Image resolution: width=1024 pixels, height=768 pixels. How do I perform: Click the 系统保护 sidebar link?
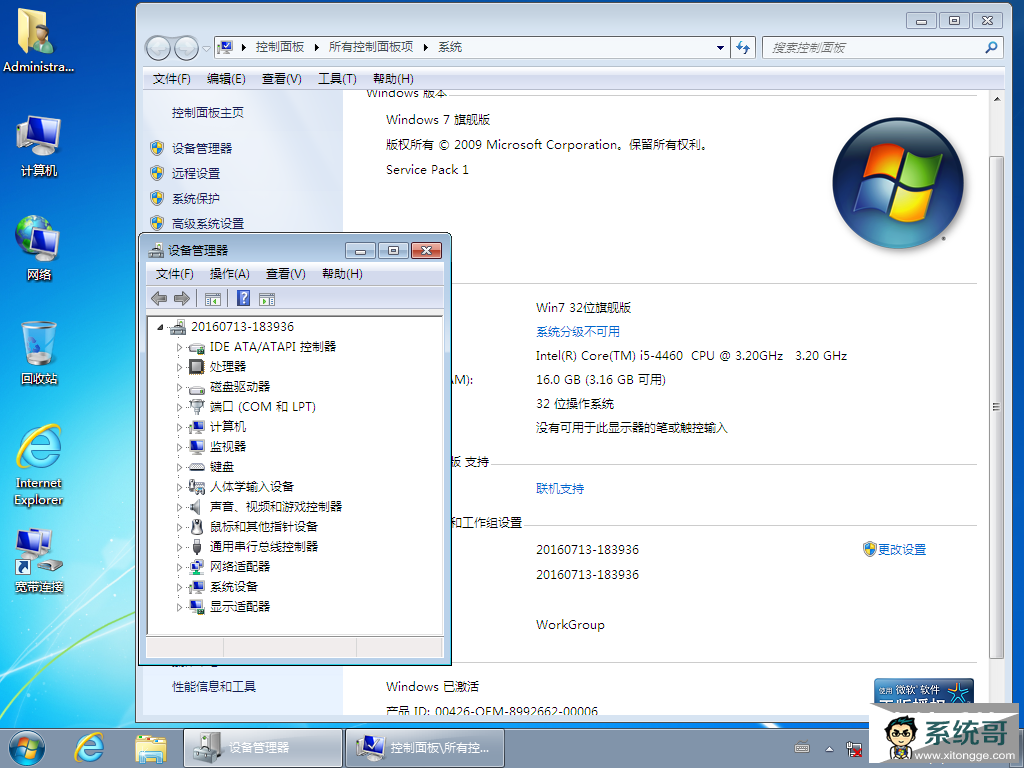coord(196,199)
